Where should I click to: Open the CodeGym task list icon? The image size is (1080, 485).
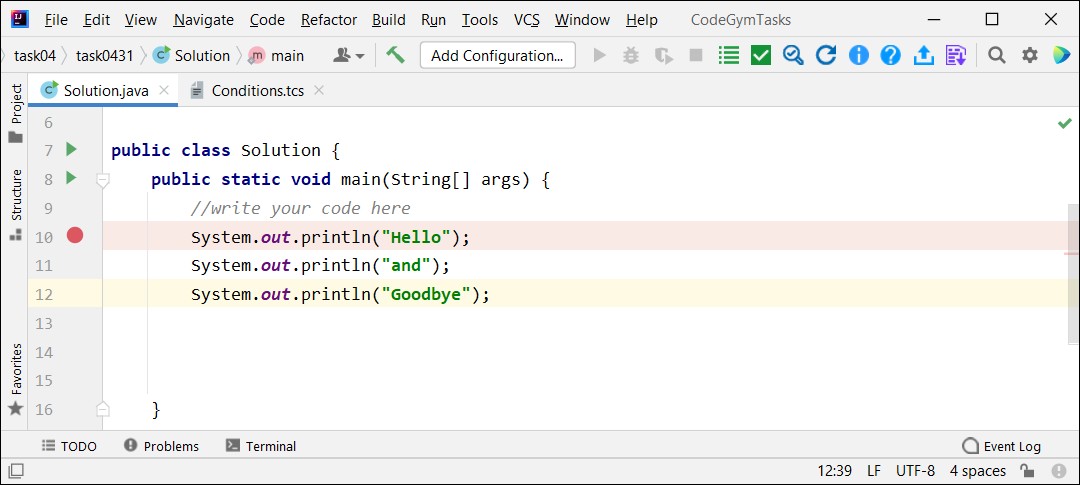[729, 55]
